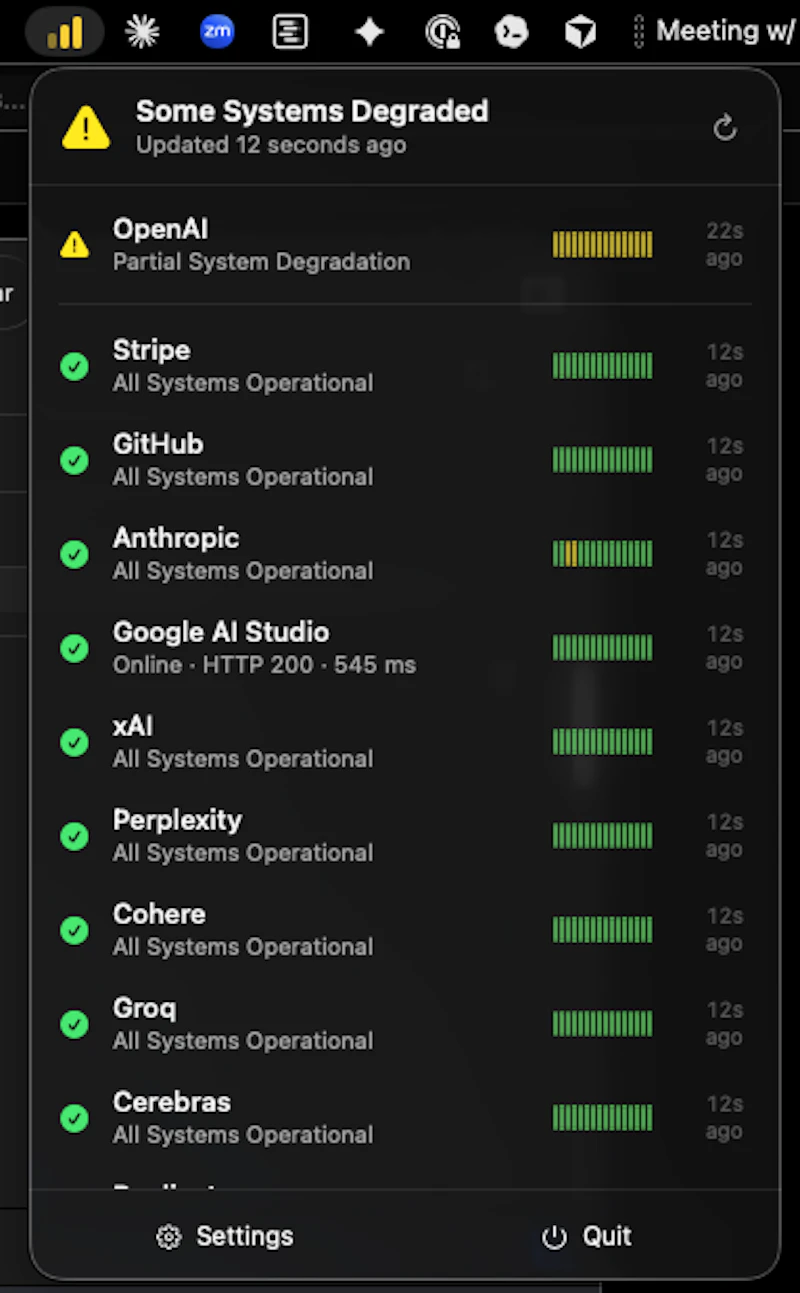Click the Cohere uptime history bar

click(603, 930)
